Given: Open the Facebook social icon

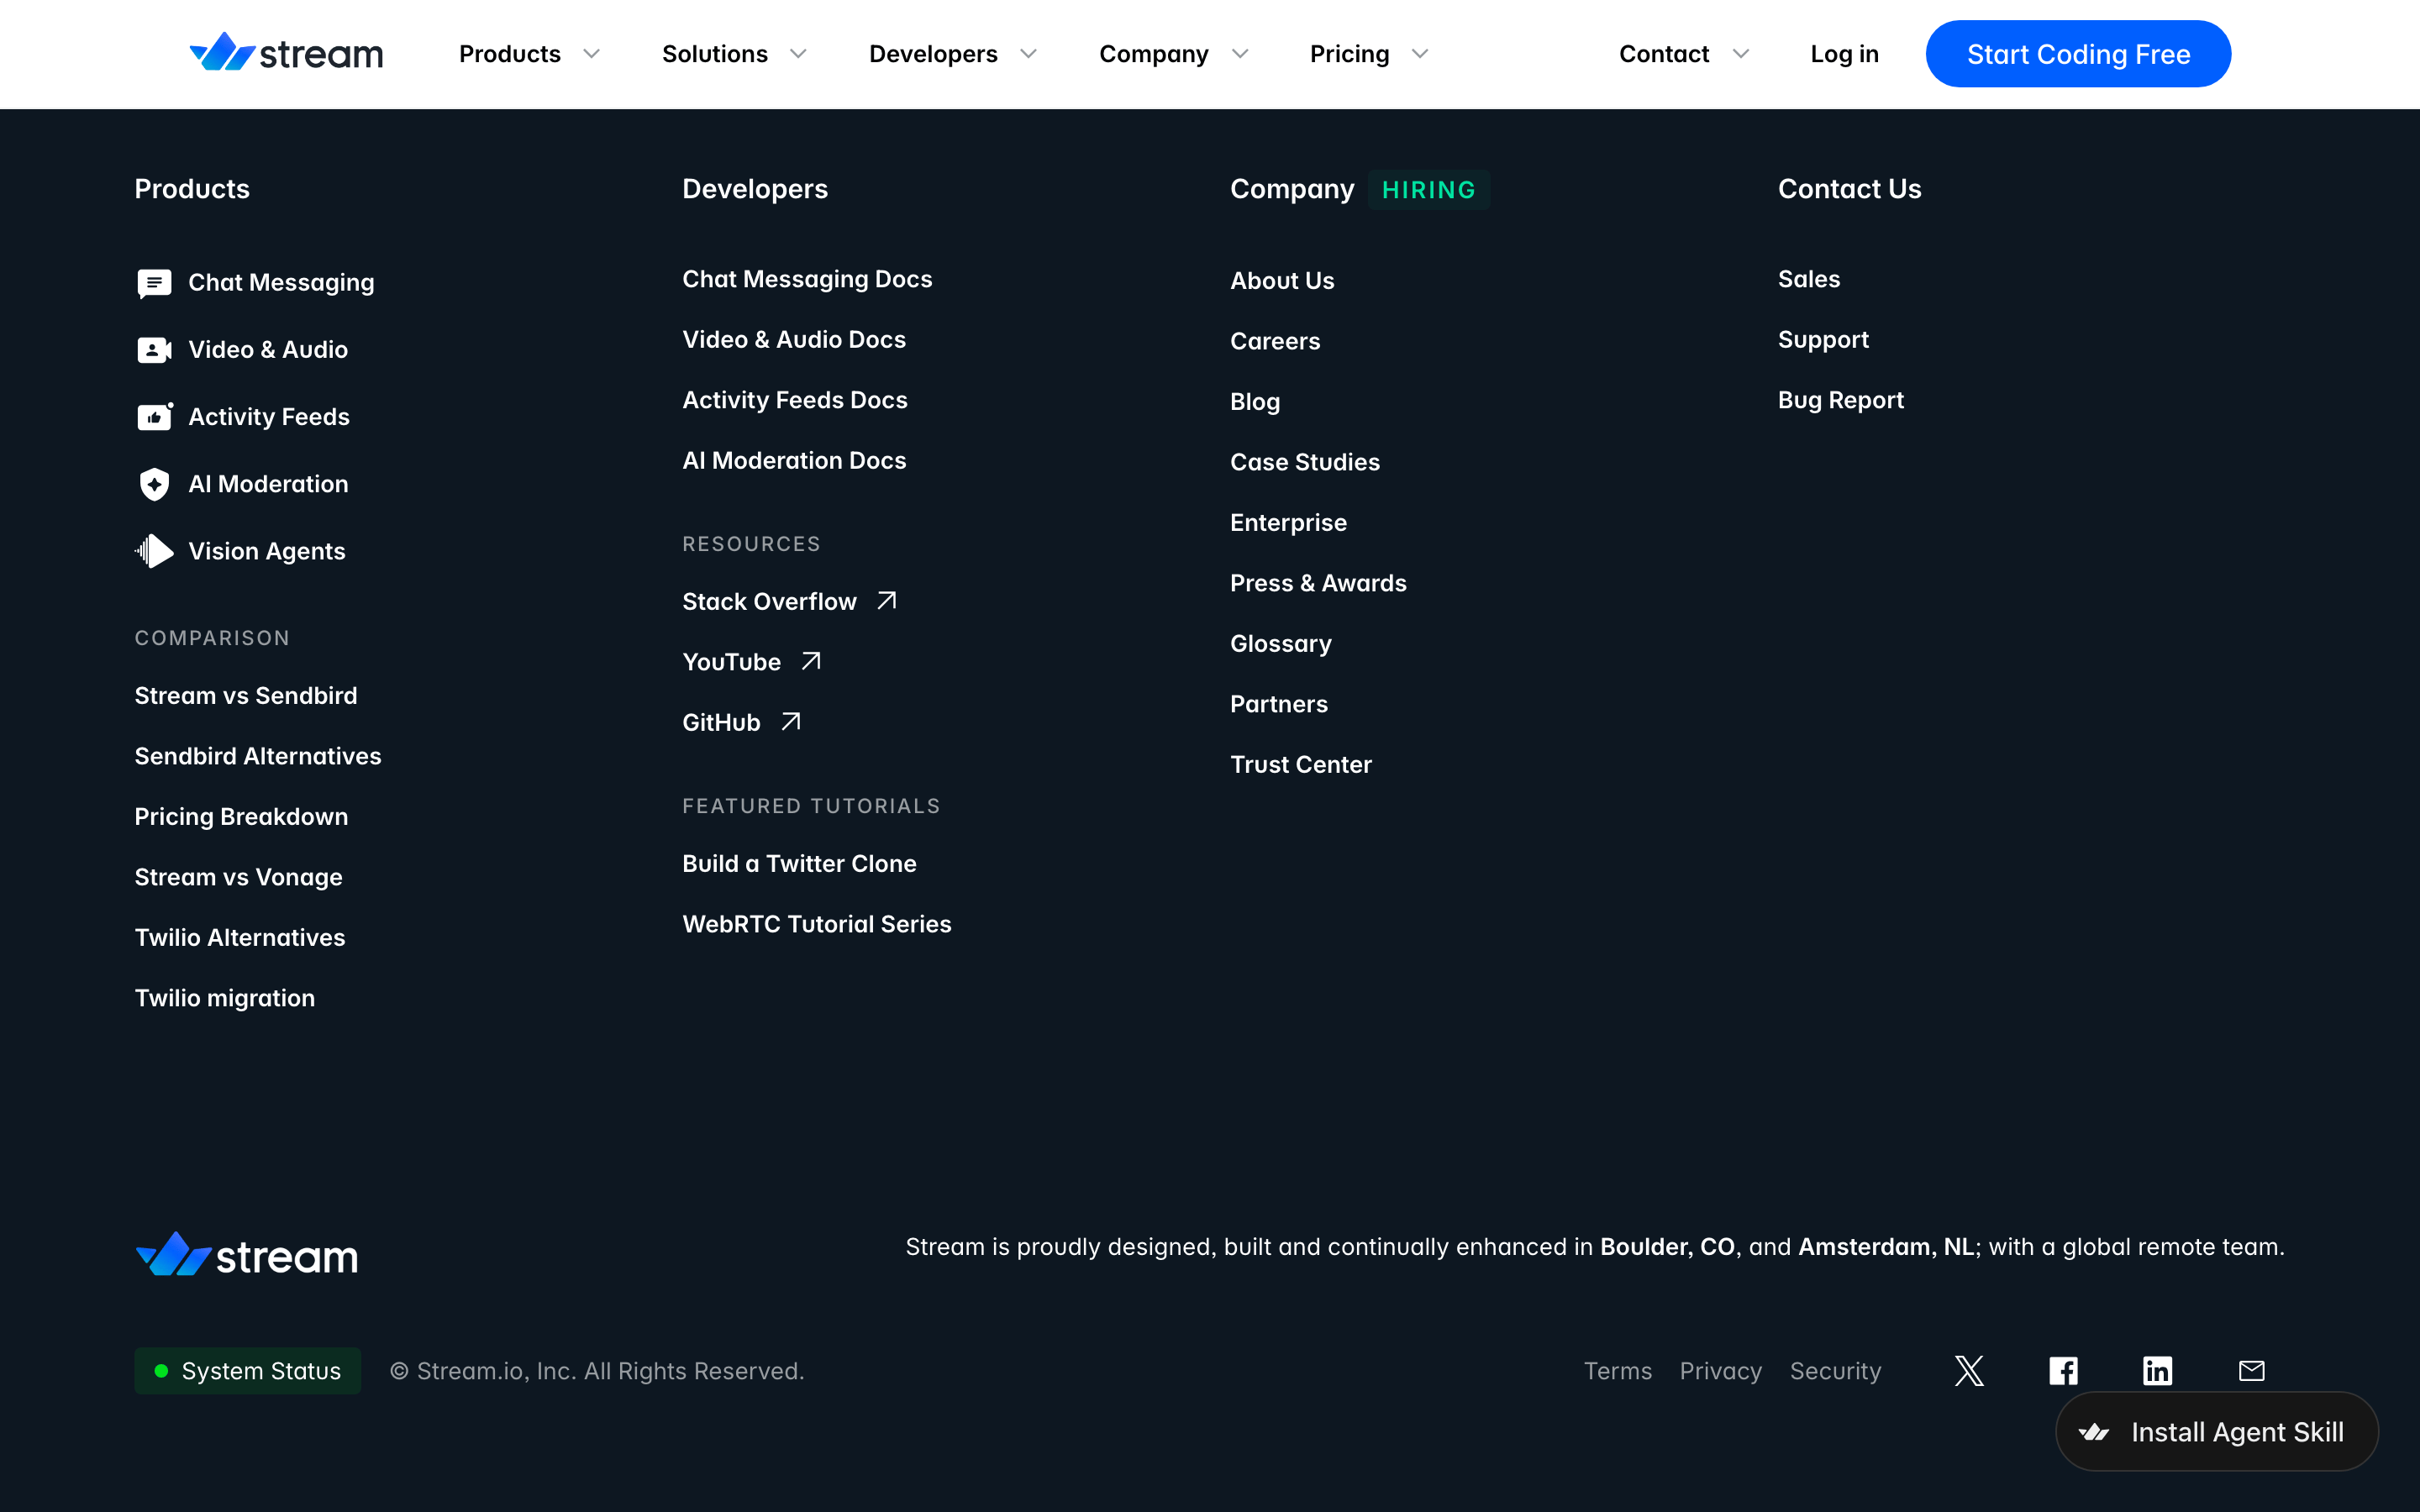Looking at the screenshot, I should 2063,1370.
